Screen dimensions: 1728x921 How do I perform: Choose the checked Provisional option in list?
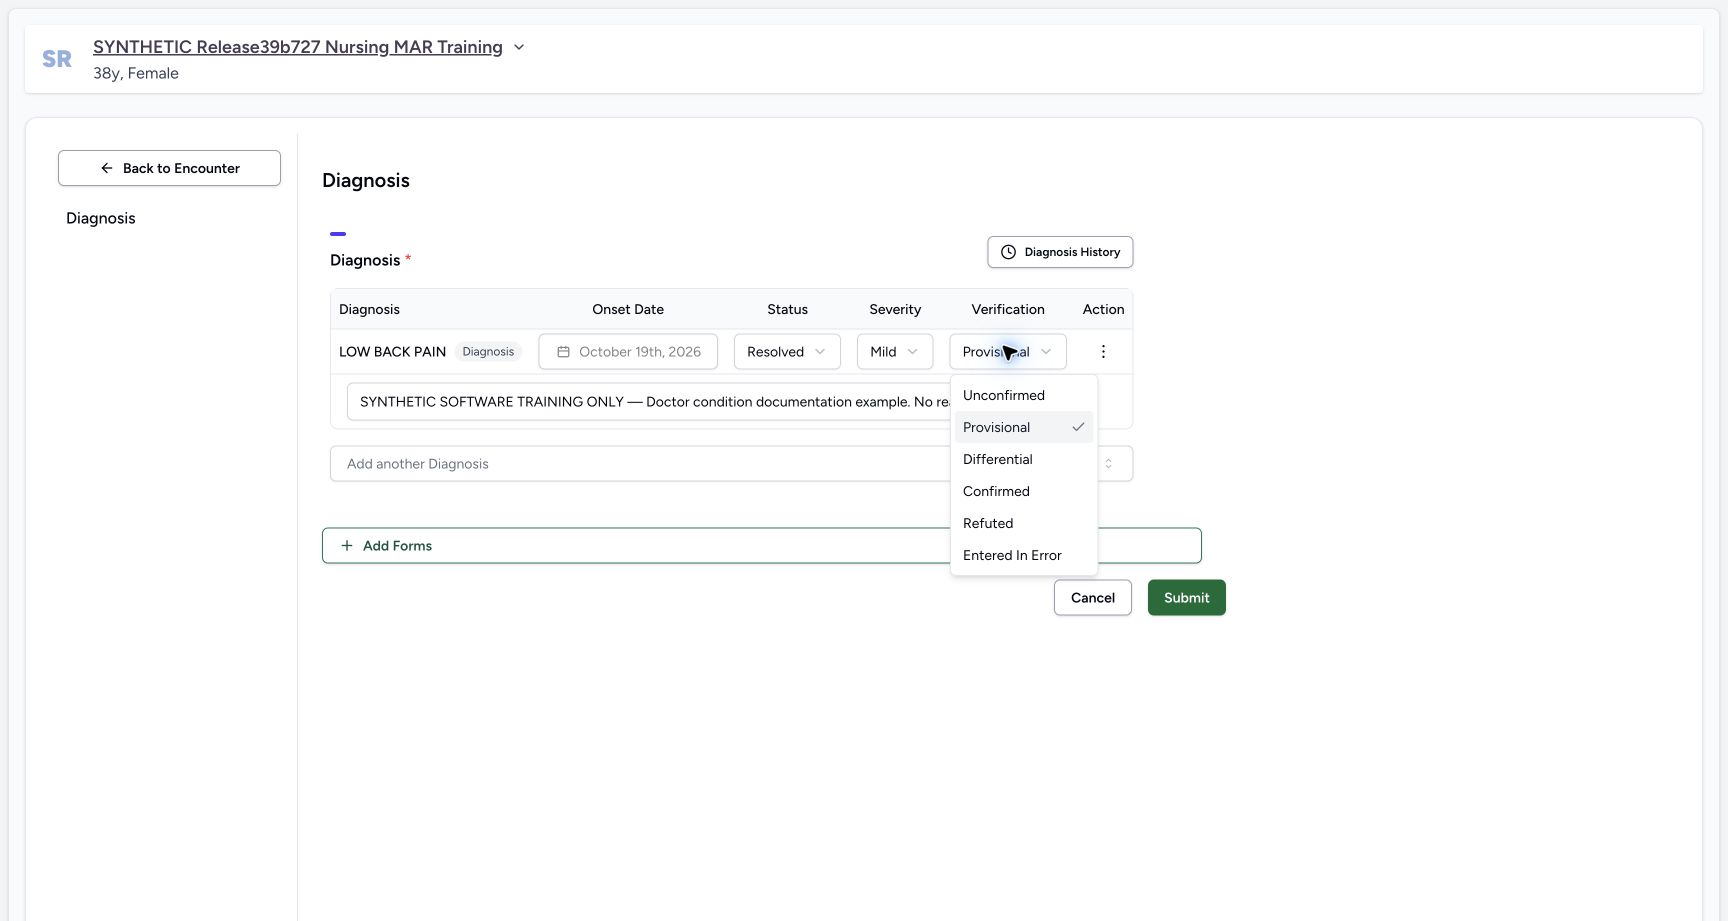[1024, 427]
